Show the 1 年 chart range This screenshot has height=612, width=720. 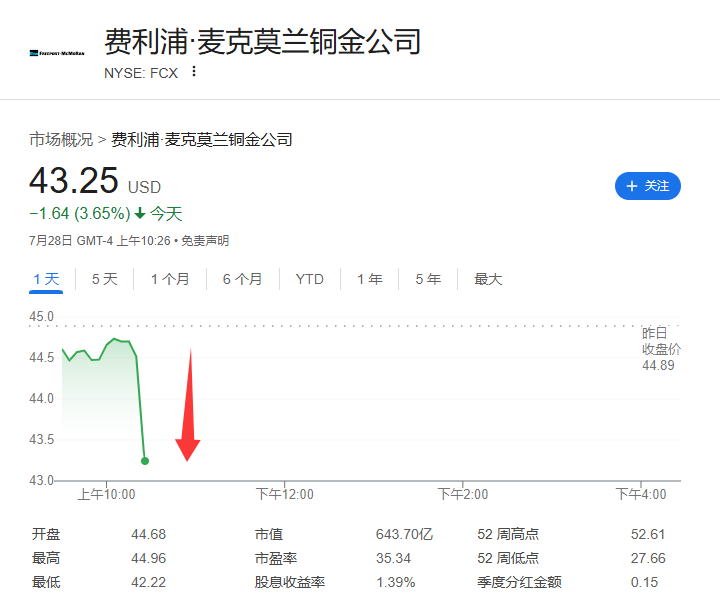370,279
